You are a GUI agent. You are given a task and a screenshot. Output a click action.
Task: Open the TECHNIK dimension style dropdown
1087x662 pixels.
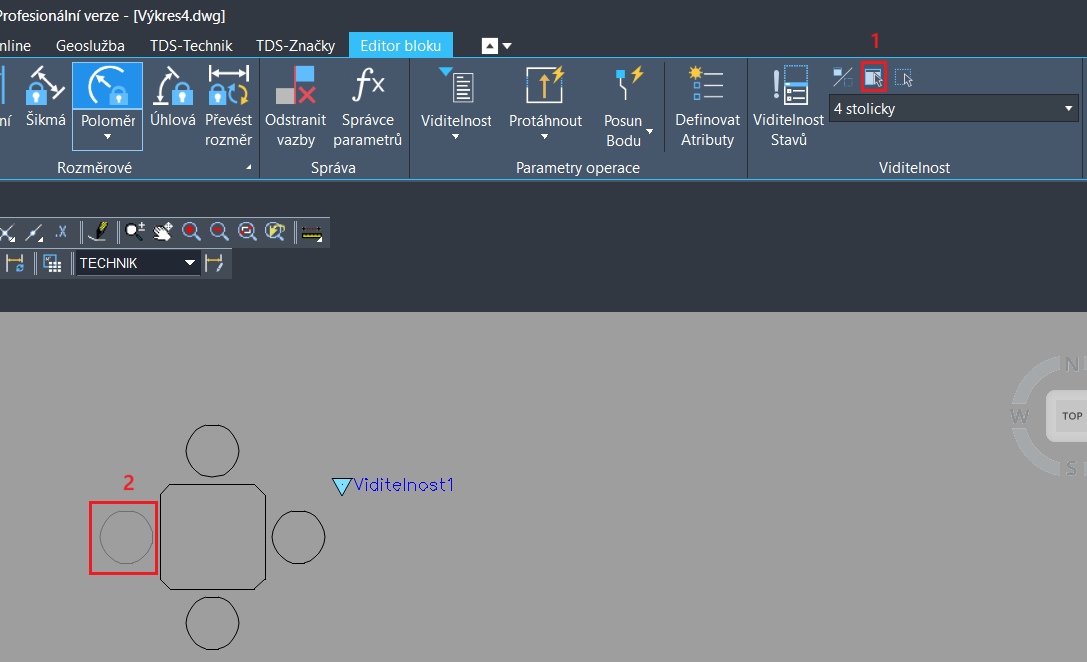pos(190,263)
